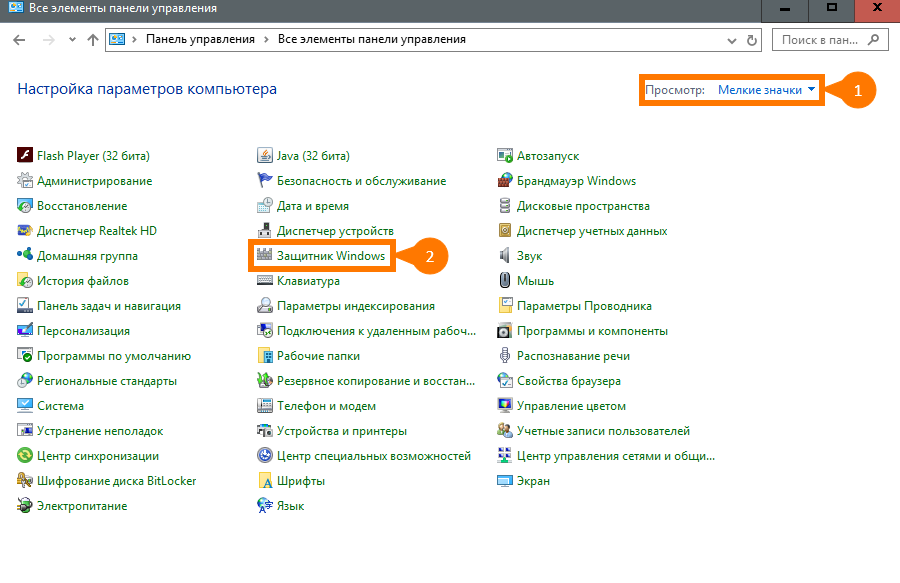Click the Система monitor icon

click(25, 406)
